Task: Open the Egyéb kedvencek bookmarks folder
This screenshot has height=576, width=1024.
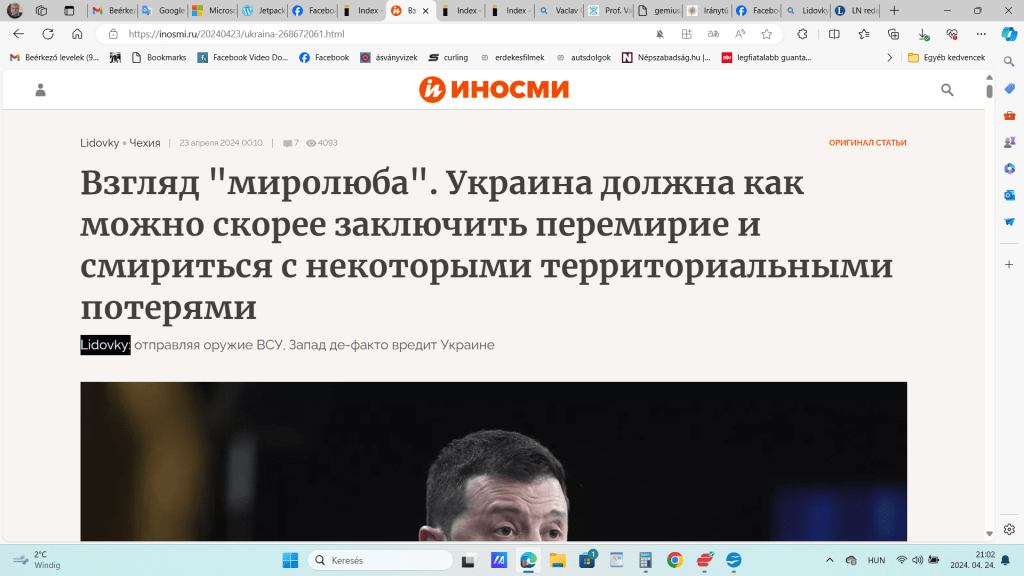Action: pyautogui.click(x=946, y=57)
